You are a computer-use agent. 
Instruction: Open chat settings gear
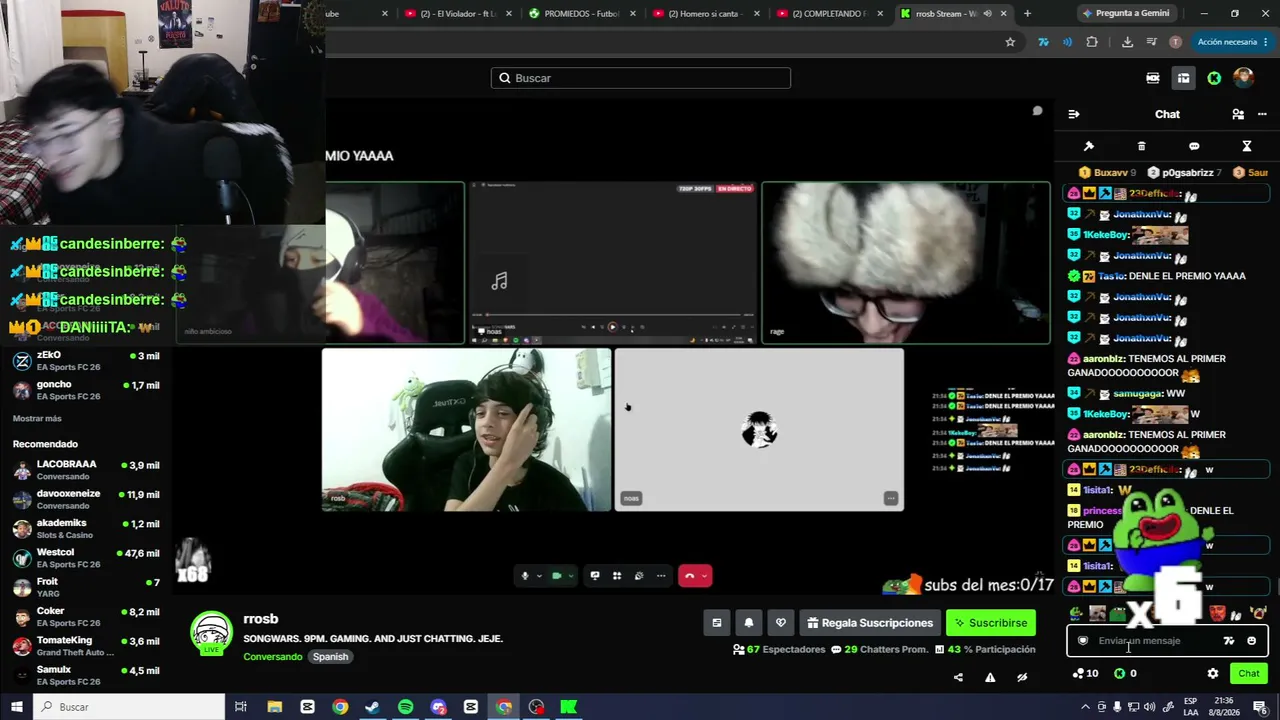pyautogui.click(x=1213, y=674)
